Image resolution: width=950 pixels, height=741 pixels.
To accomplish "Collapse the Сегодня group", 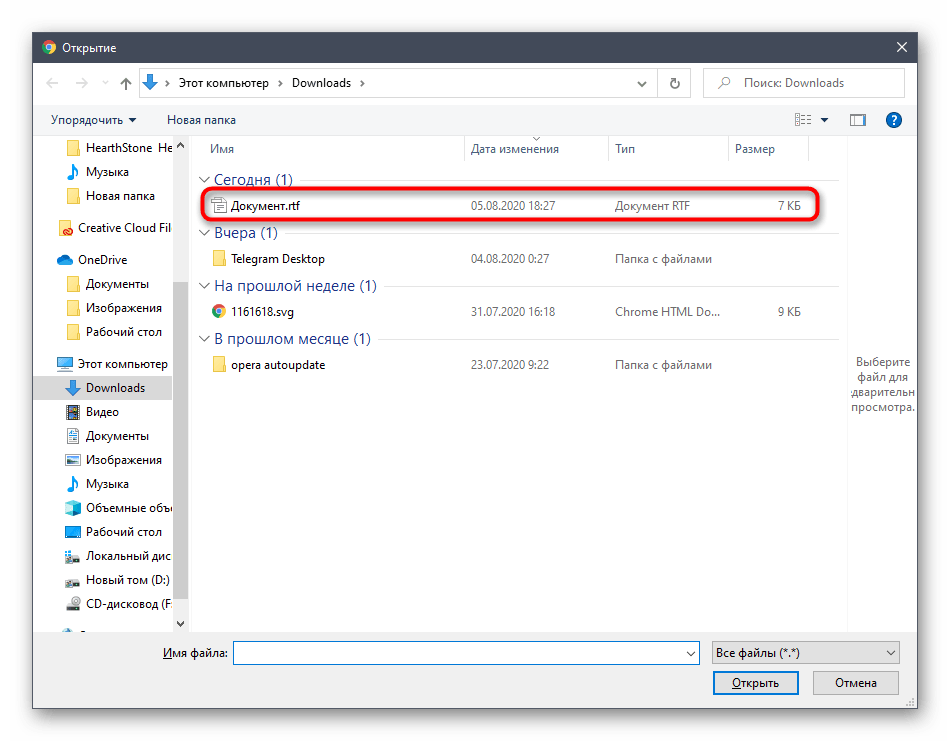I will tap(204, 180).
